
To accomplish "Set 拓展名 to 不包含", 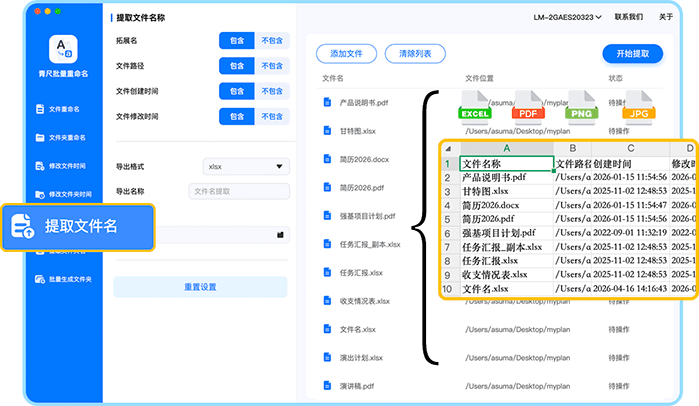I will pos(272,41).
